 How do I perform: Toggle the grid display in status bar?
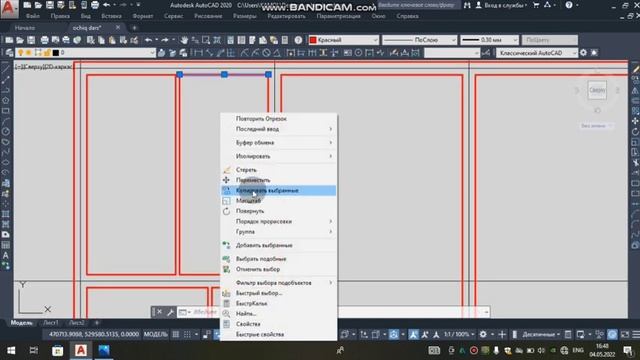pyautogui.click(x=176, y=334)
